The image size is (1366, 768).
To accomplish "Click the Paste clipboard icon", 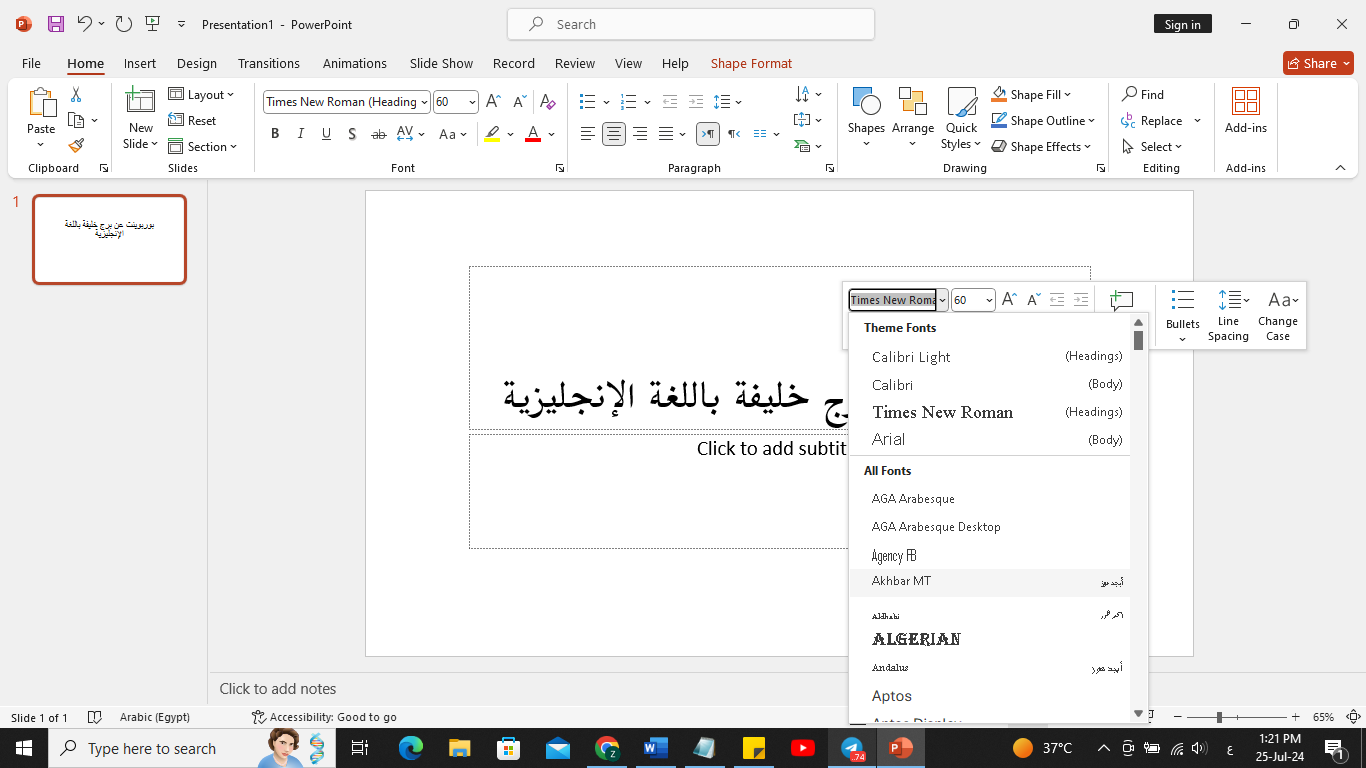I will pos(41,102).
